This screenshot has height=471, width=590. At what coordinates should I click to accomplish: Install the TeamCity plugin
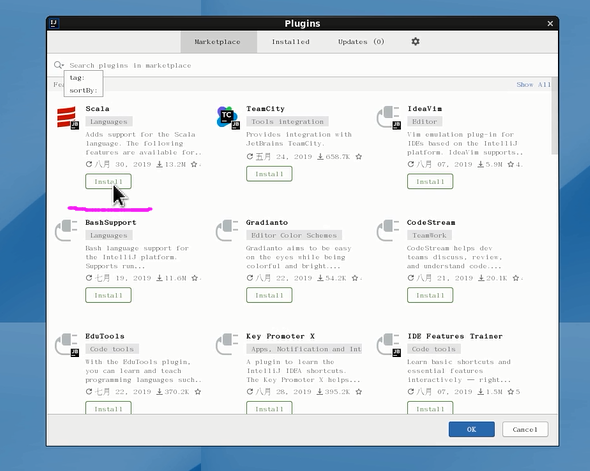tap(269, 174)
